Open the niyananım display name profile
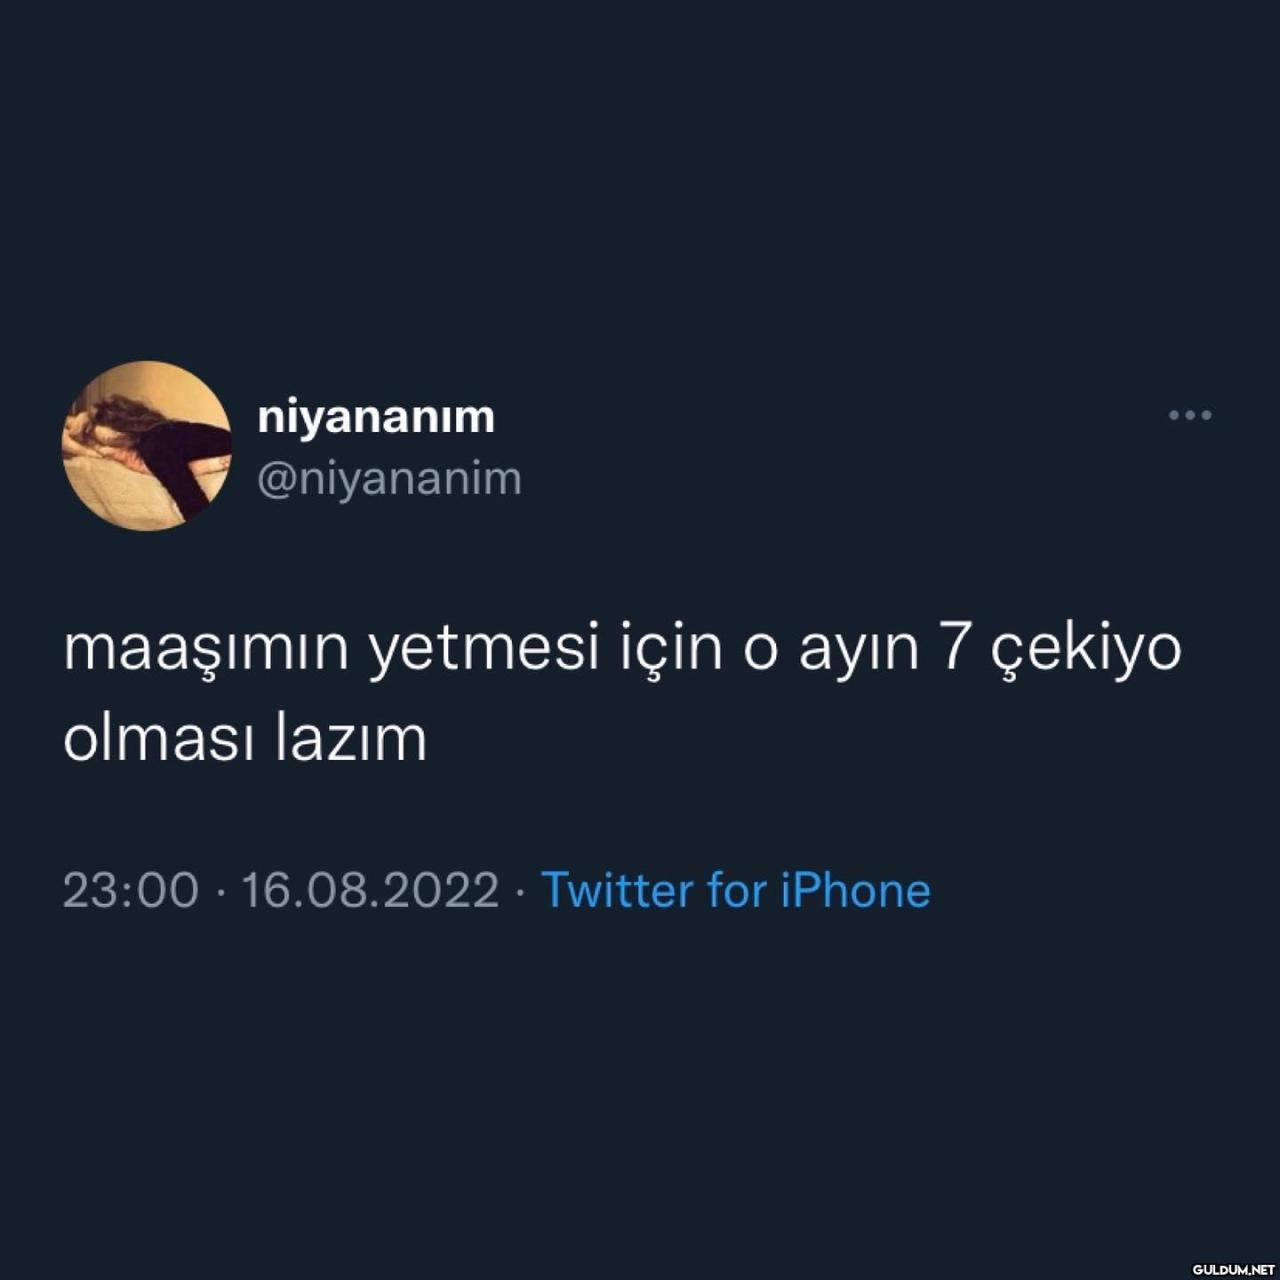This screenshot has height=1280, width=1280. tap(376, 418)
